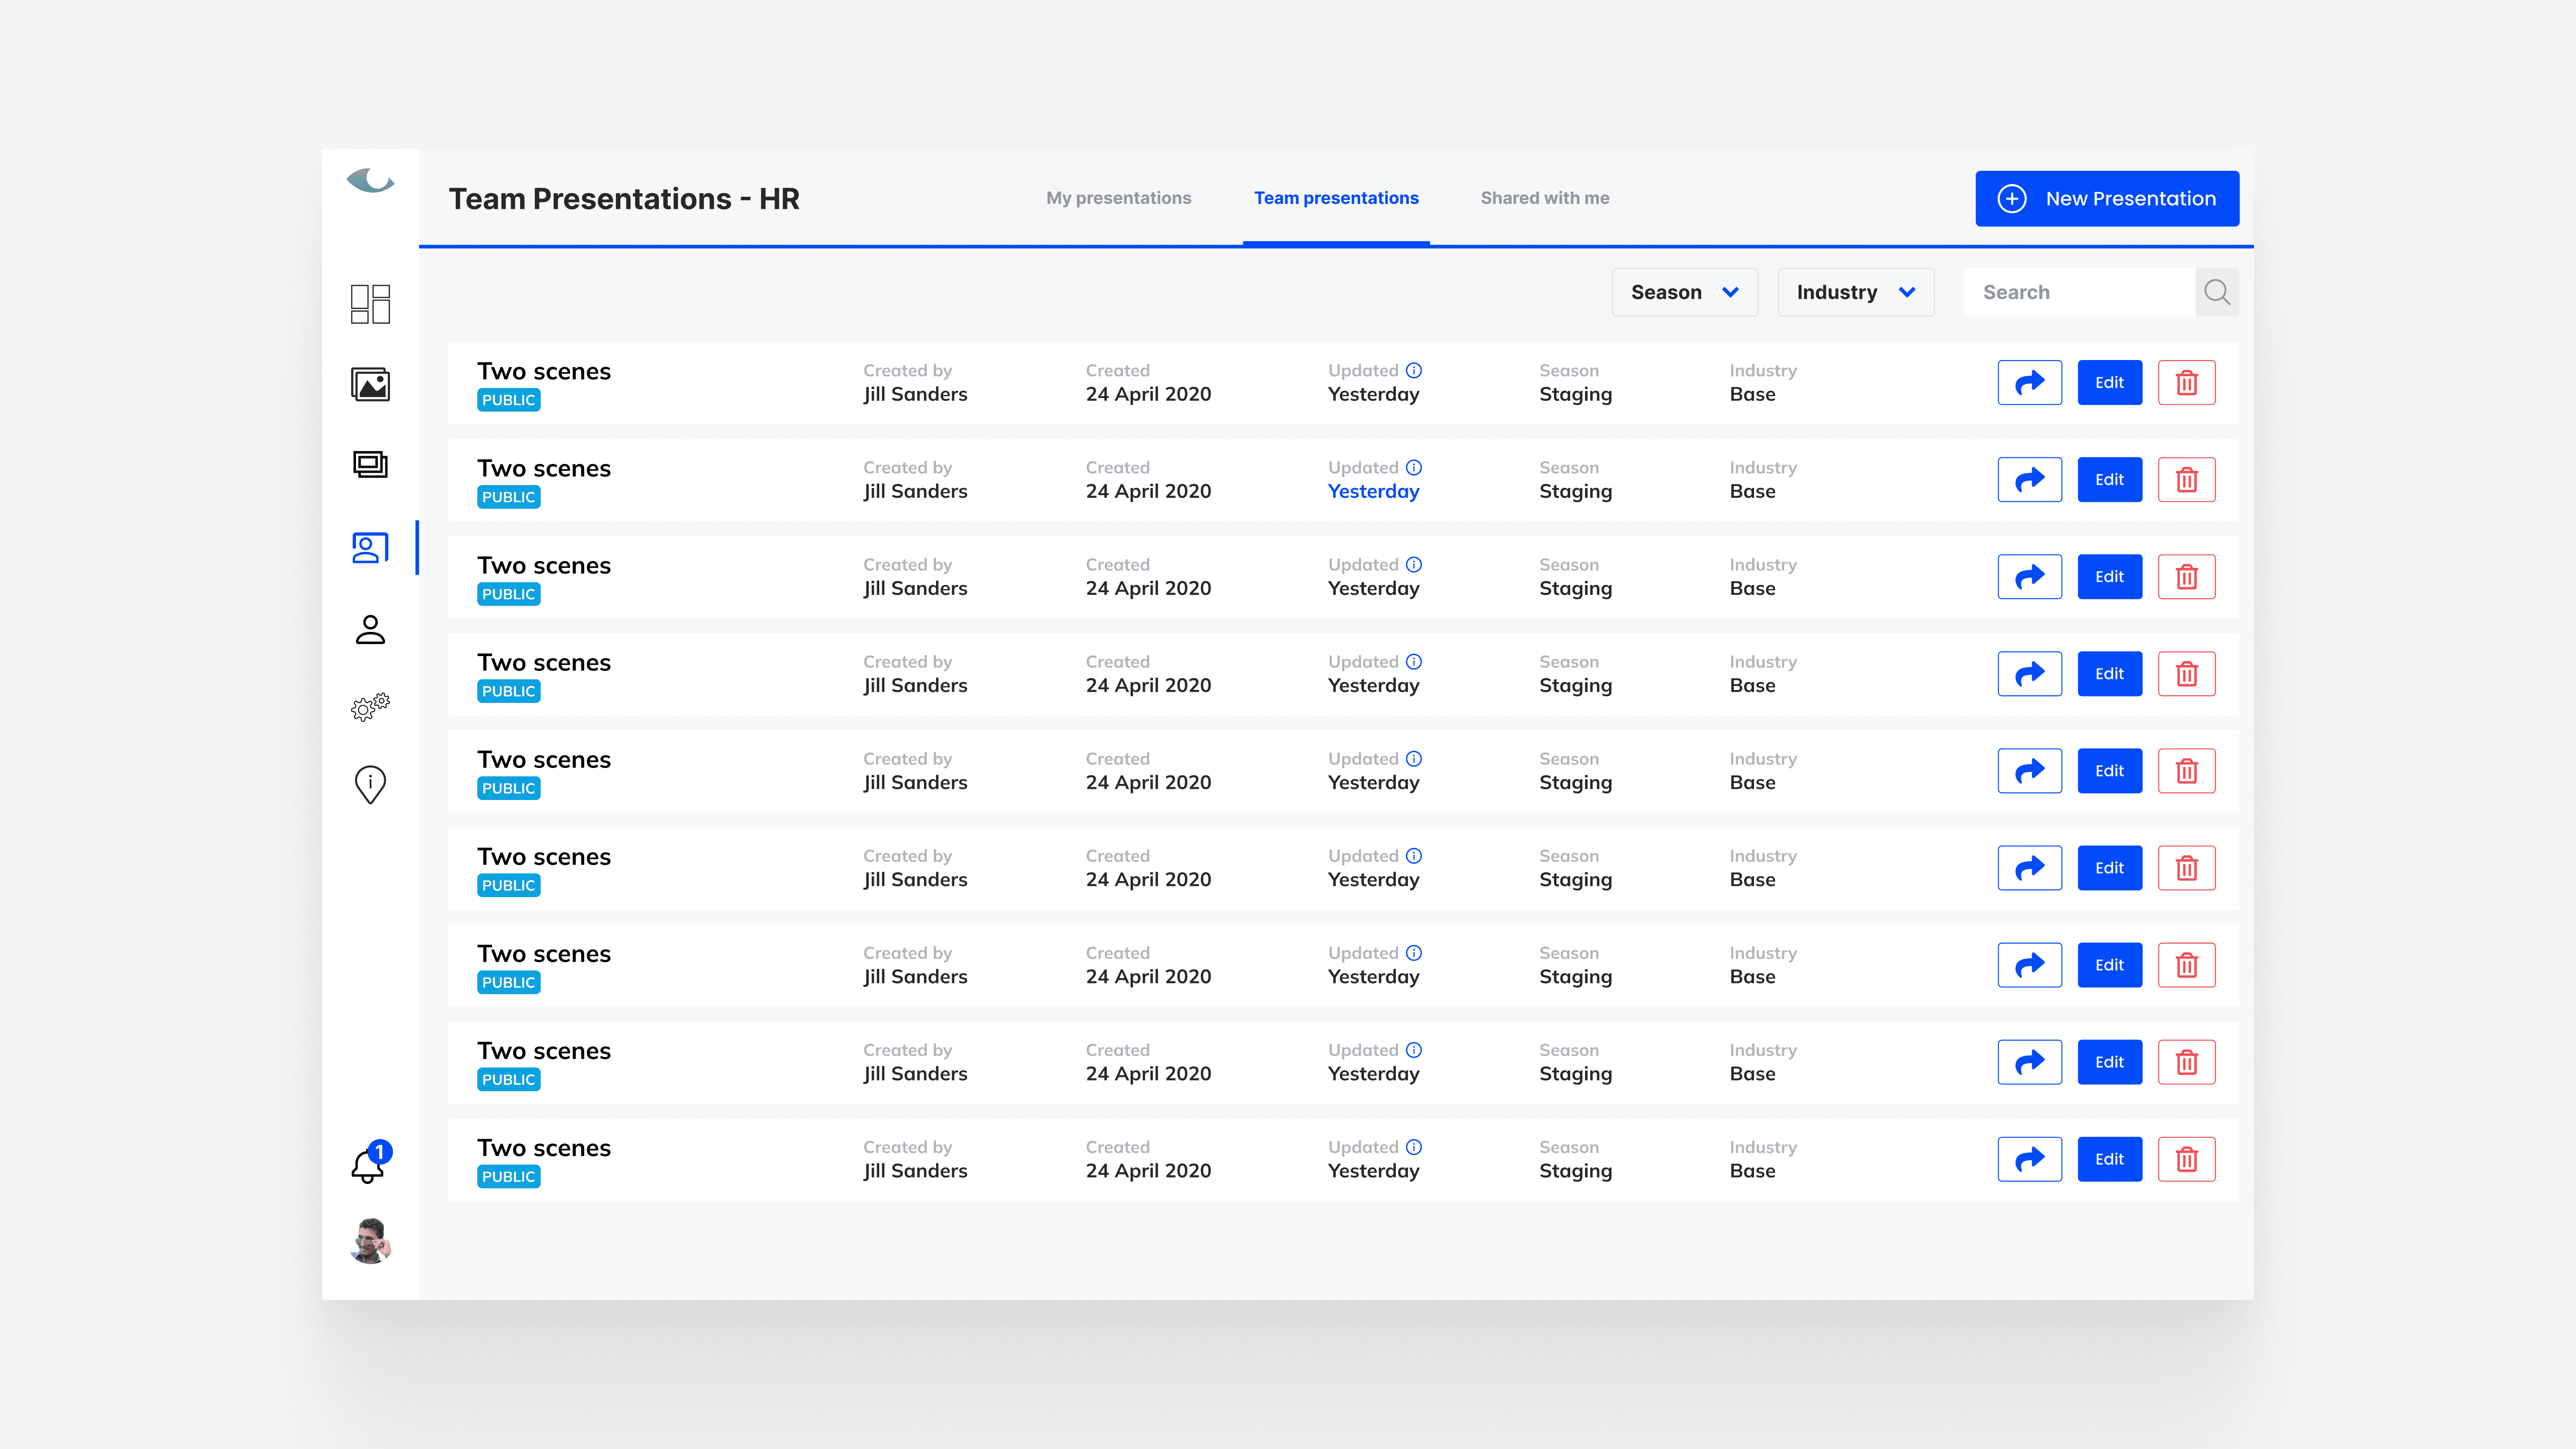Open the stacked slides sidebar icon
2576x1449 pixels.
coord(370,464)
